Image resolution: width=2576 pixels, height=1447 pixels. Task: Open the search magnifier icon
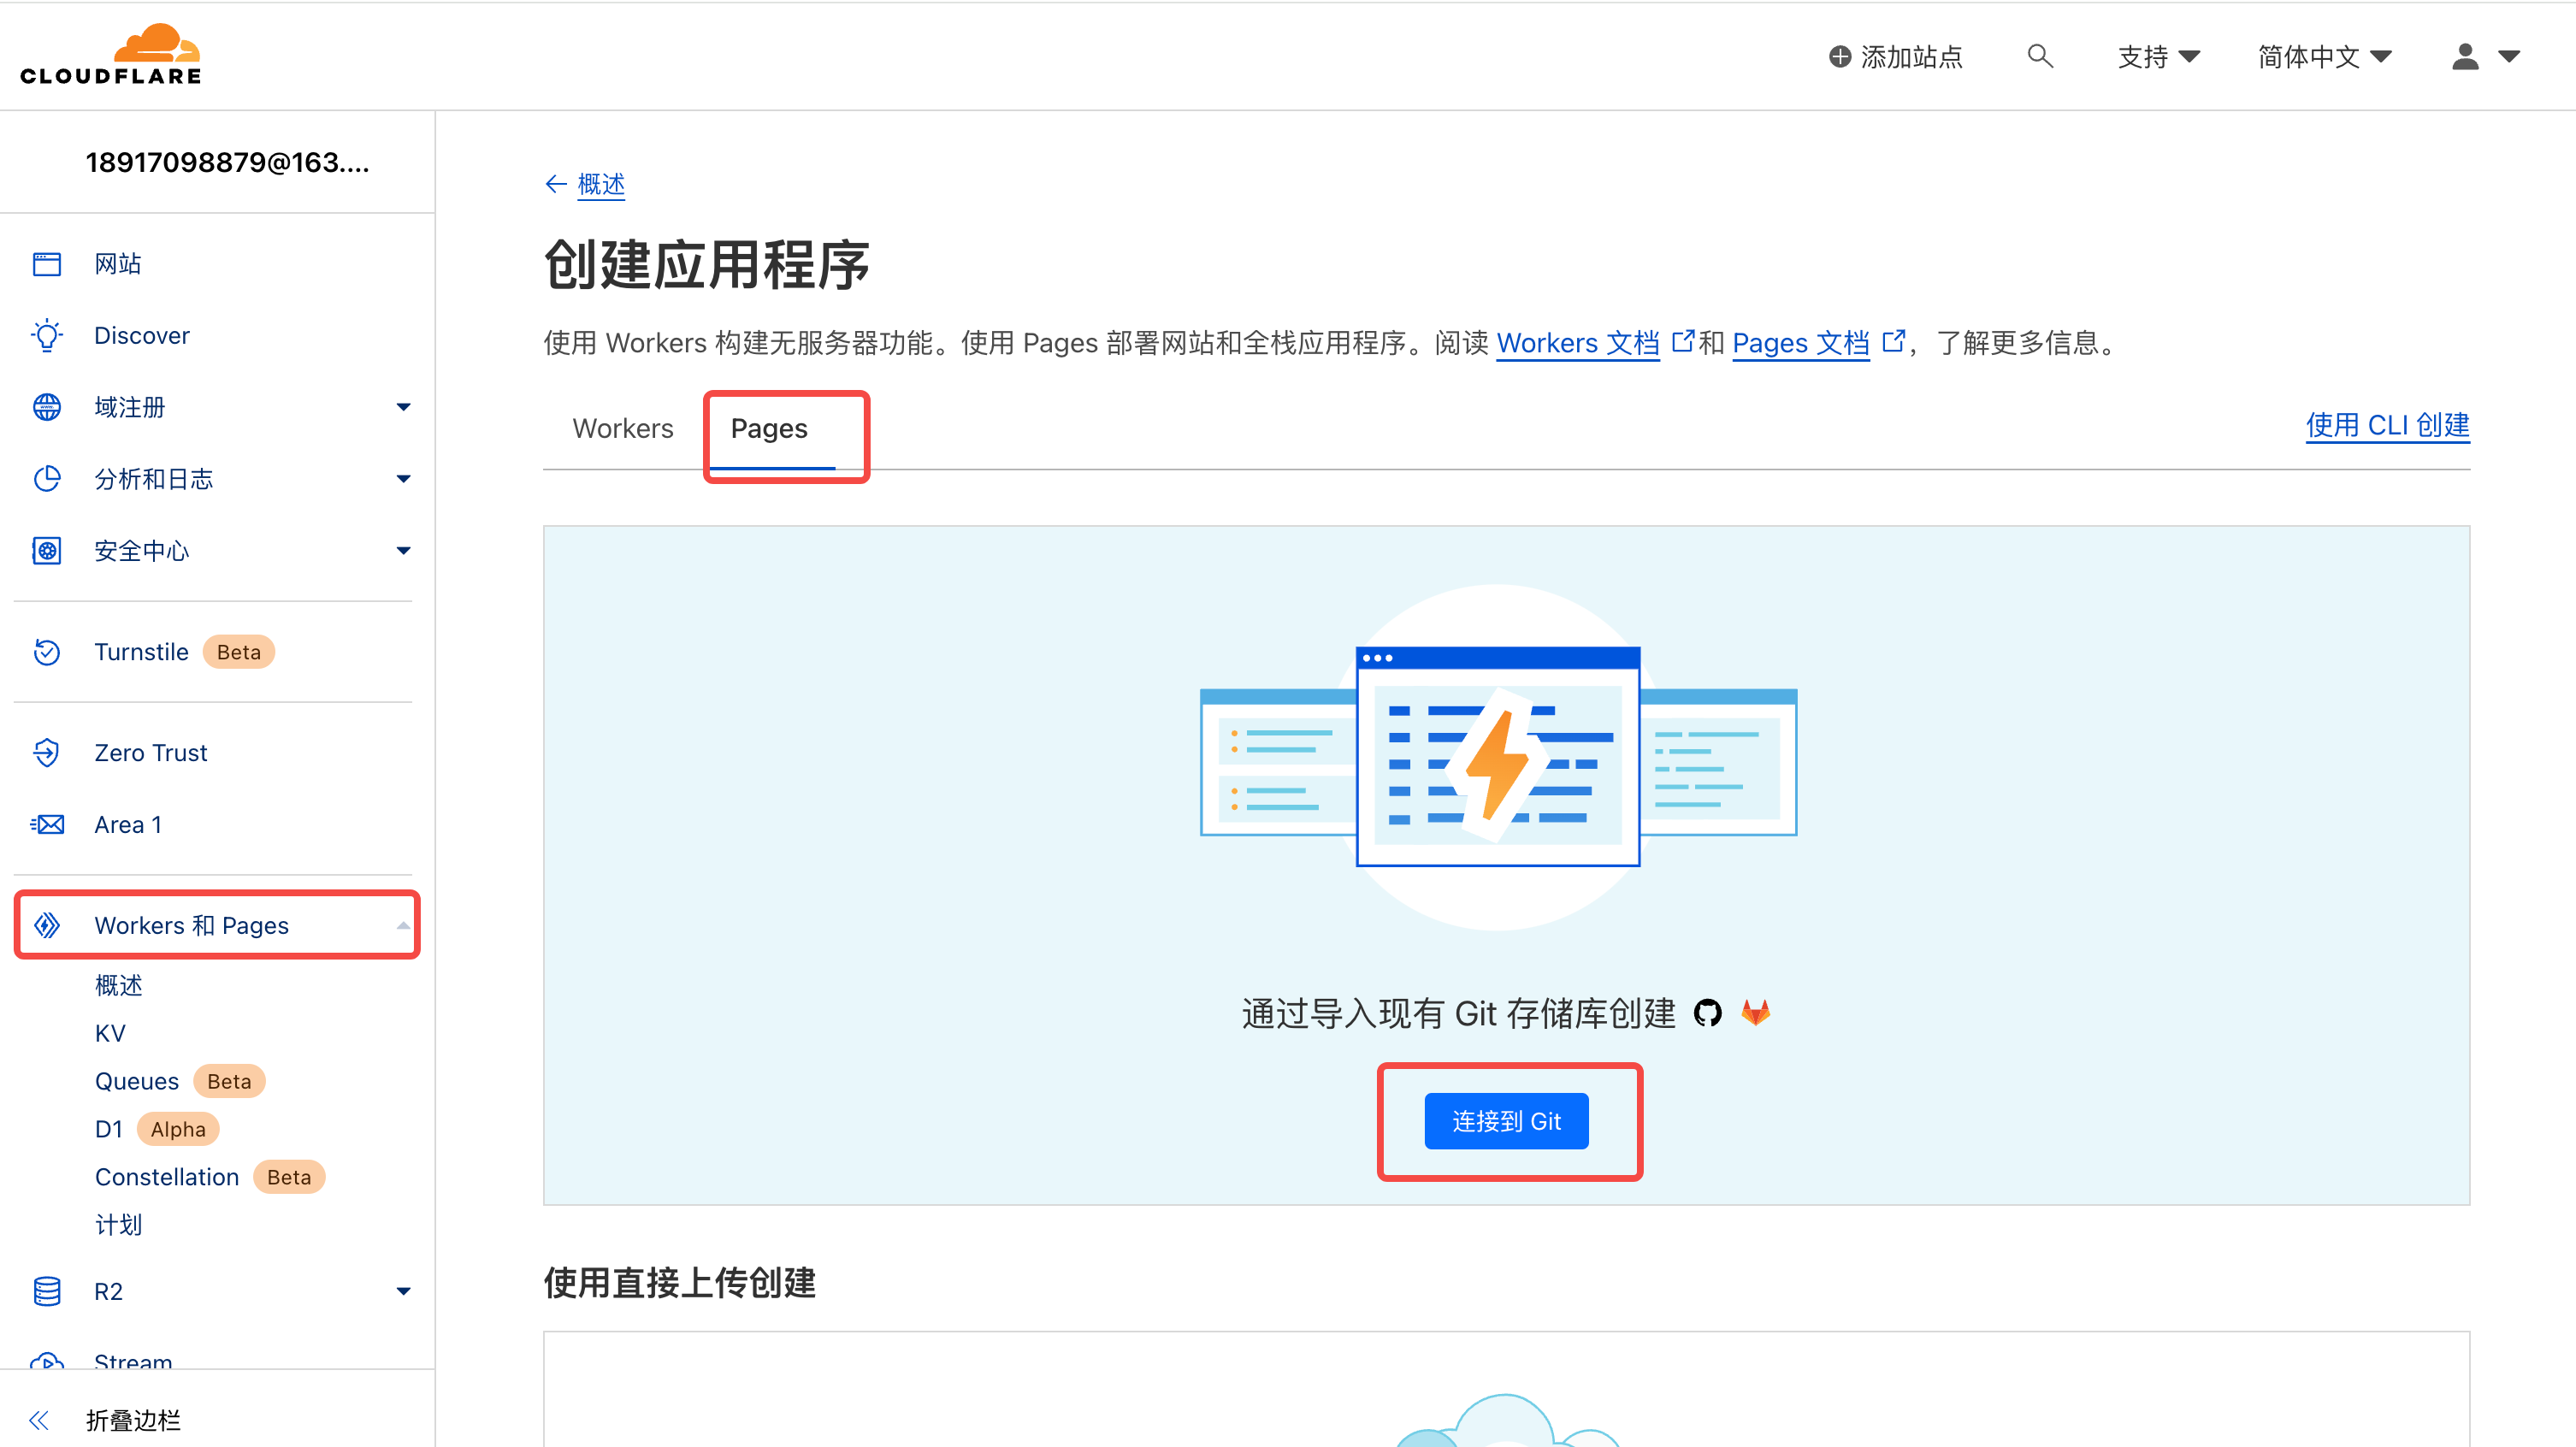tap(2040, 56)
